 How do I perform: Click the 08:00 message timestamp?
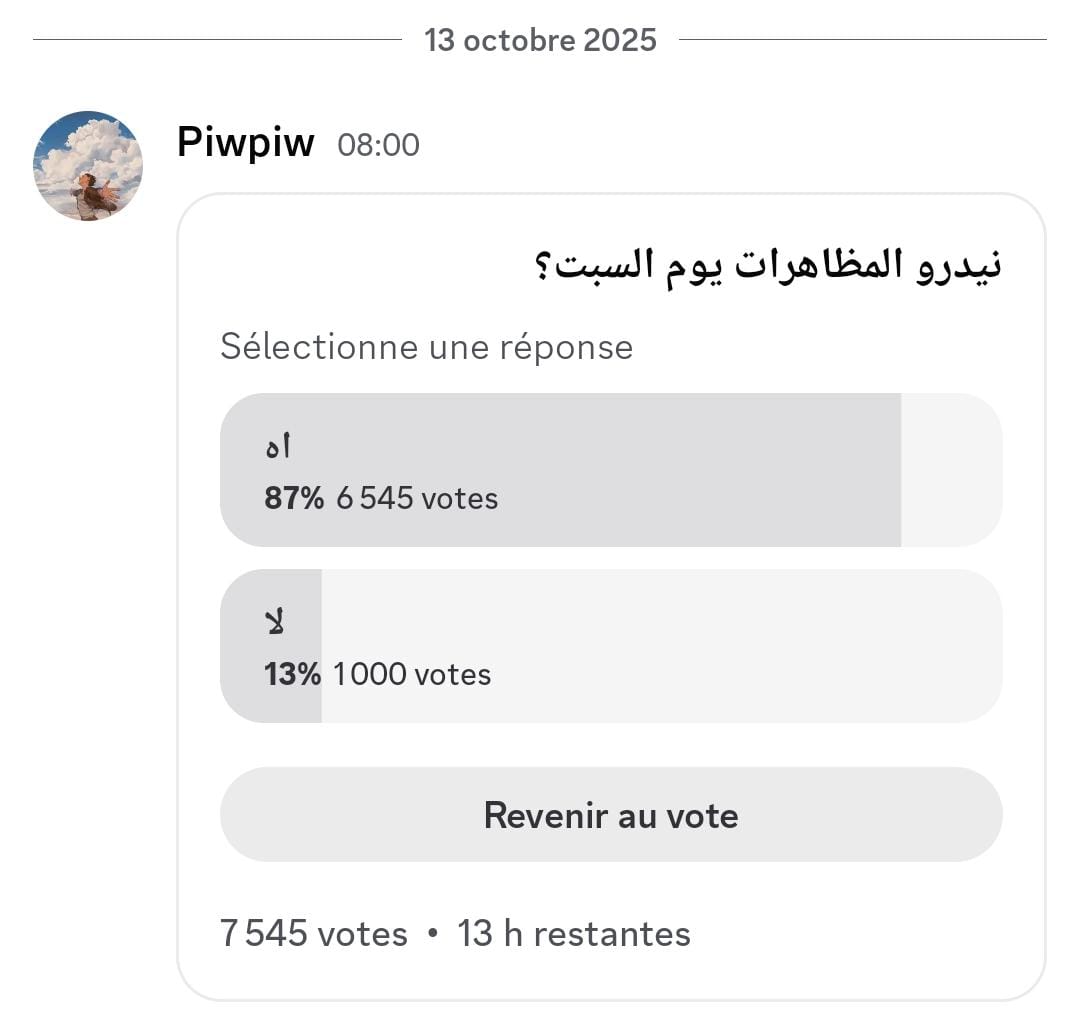pos(378,145)
